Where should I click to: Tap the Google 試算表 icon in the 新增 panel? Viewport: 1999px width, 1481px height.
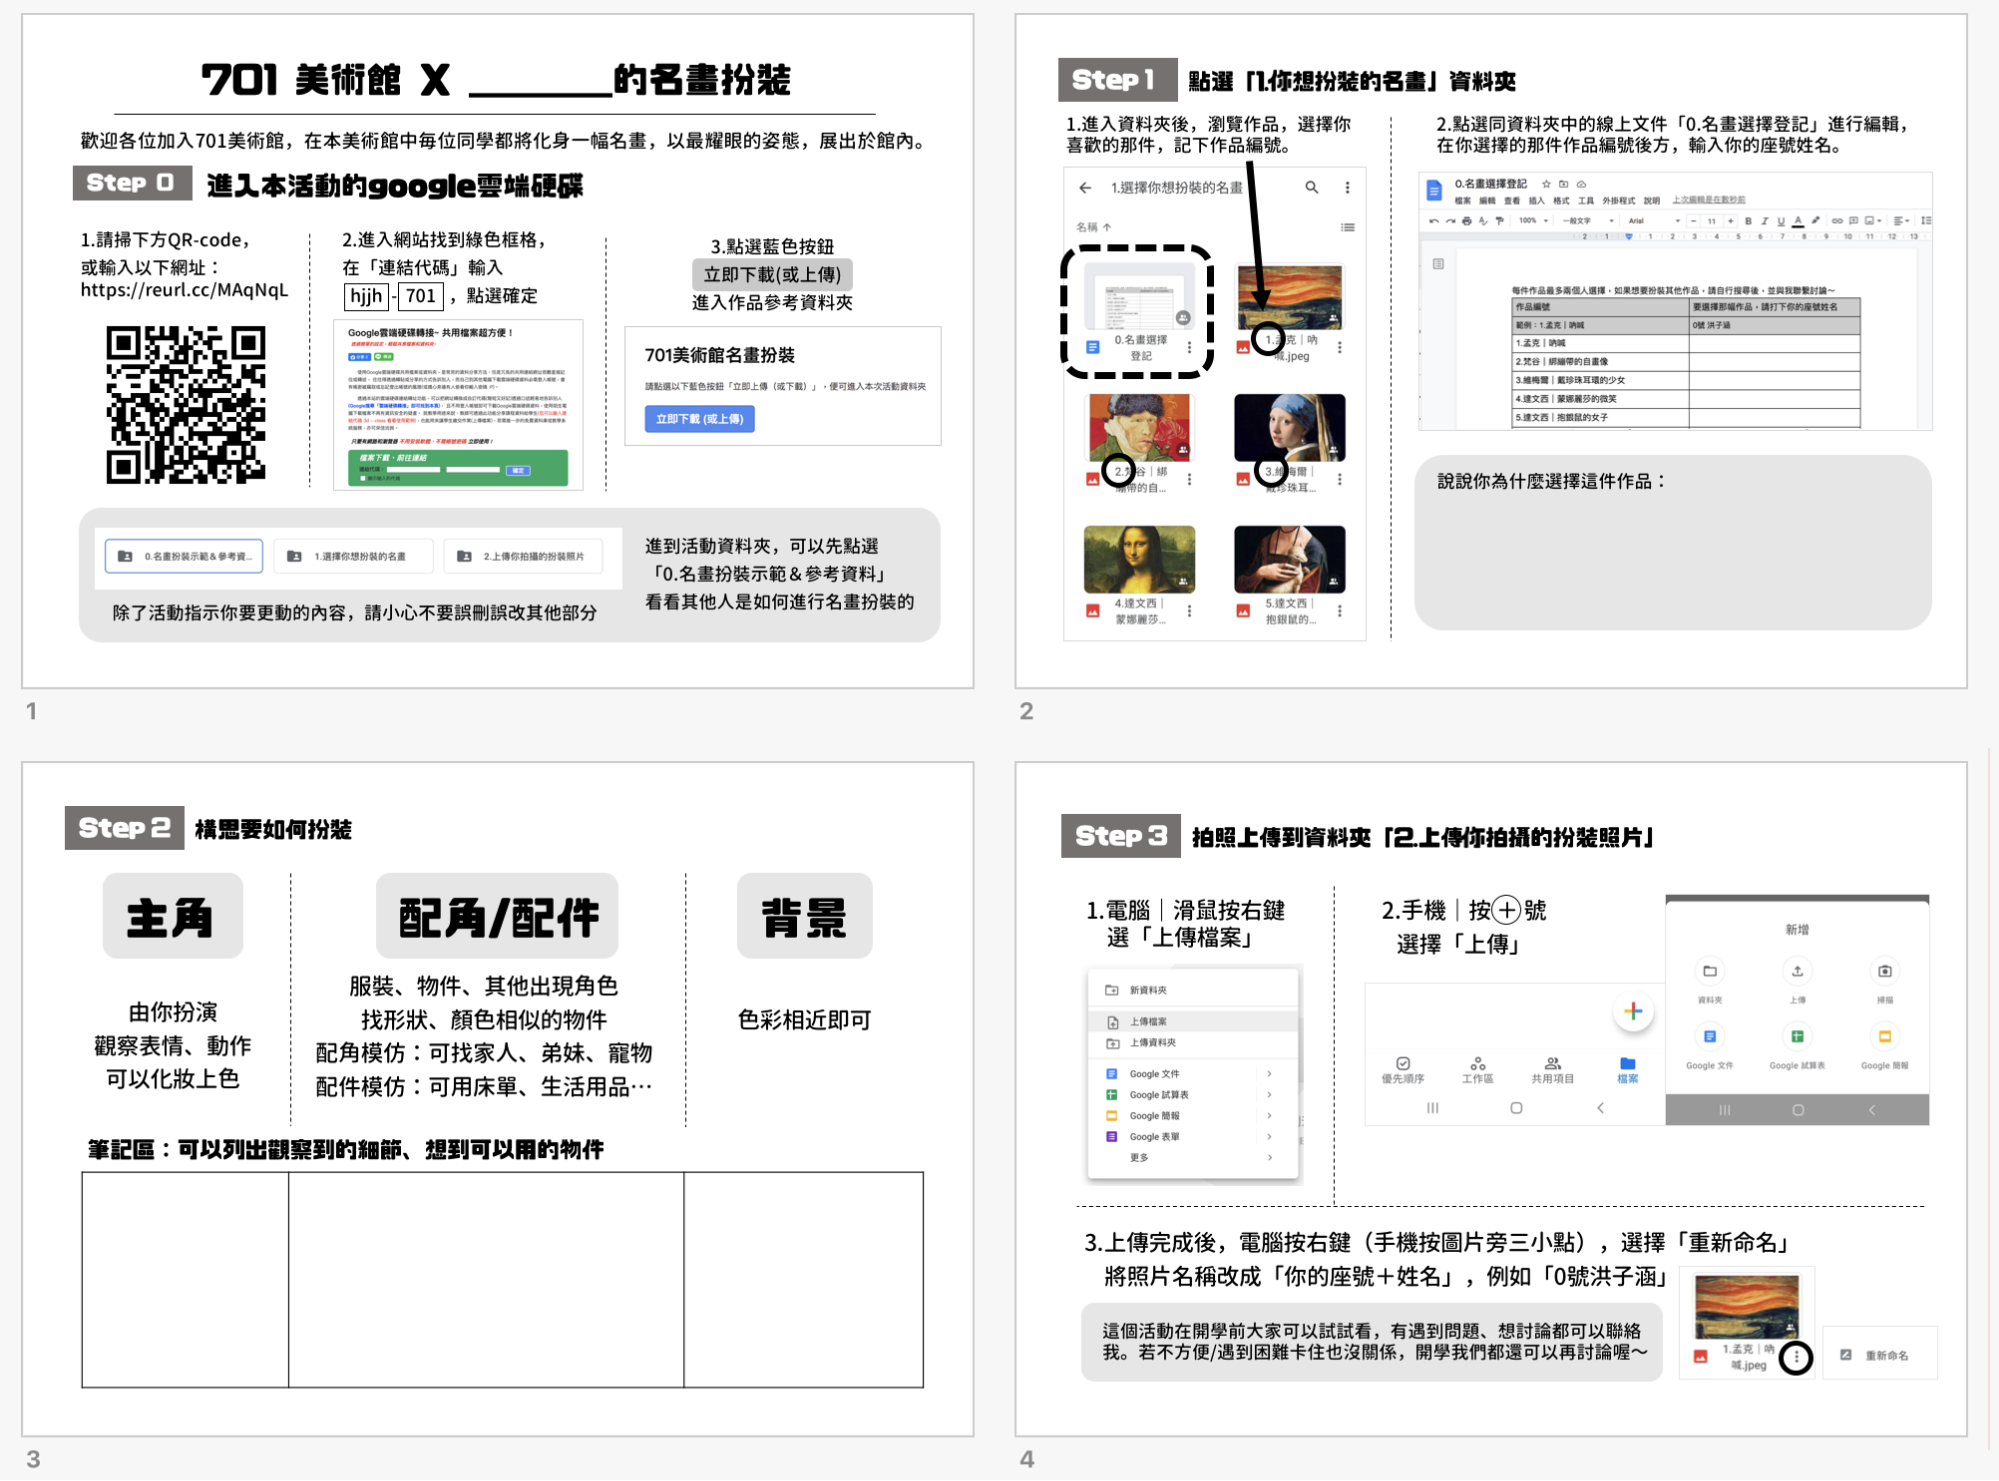pyautogui.click(x=1797, y=1037)
